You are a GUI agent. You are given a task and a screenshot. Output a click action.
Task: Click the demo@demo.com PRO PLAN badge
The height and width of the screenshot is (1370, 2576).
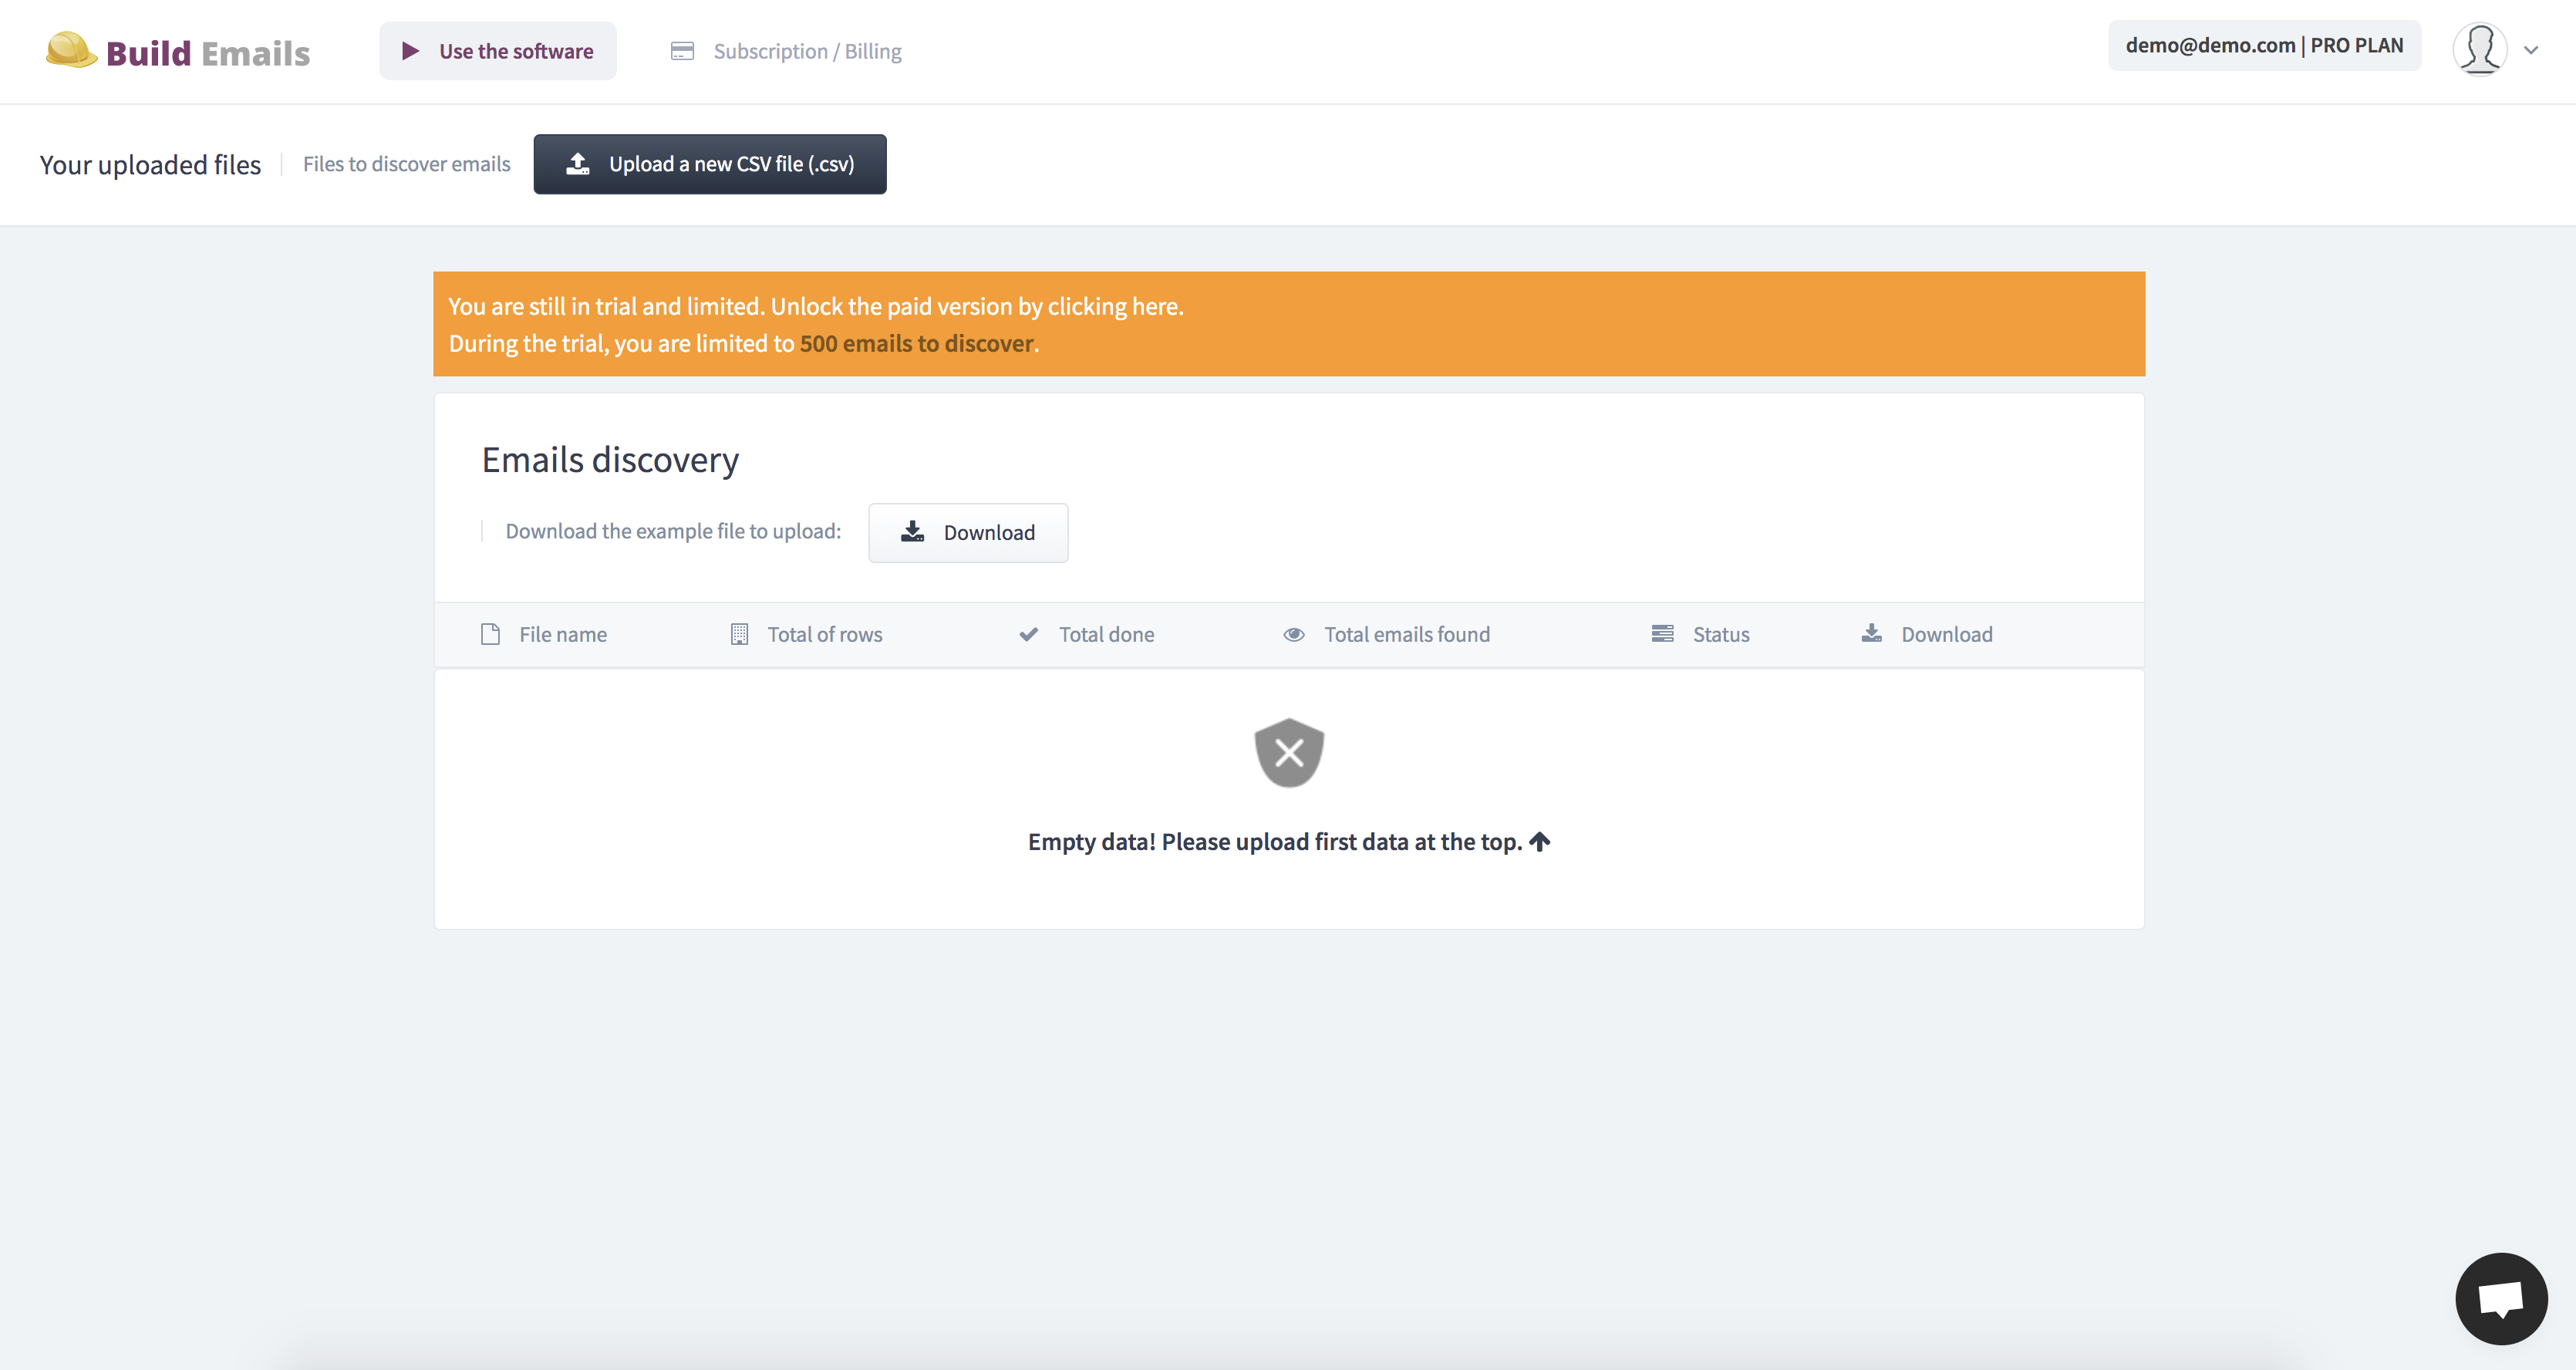(x=2264, y=45)
